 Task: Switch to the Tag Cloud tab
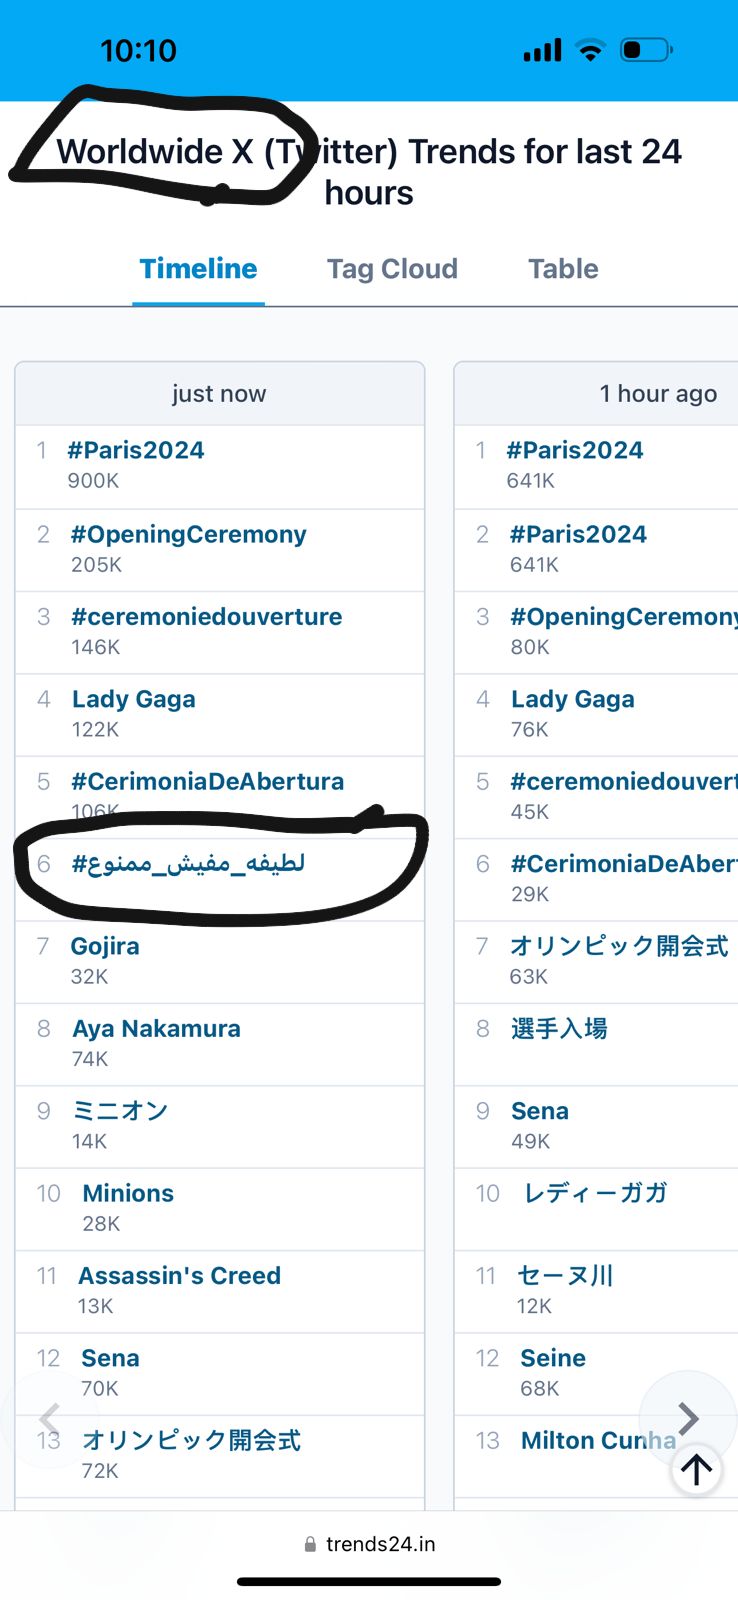(x=392, y=269)
